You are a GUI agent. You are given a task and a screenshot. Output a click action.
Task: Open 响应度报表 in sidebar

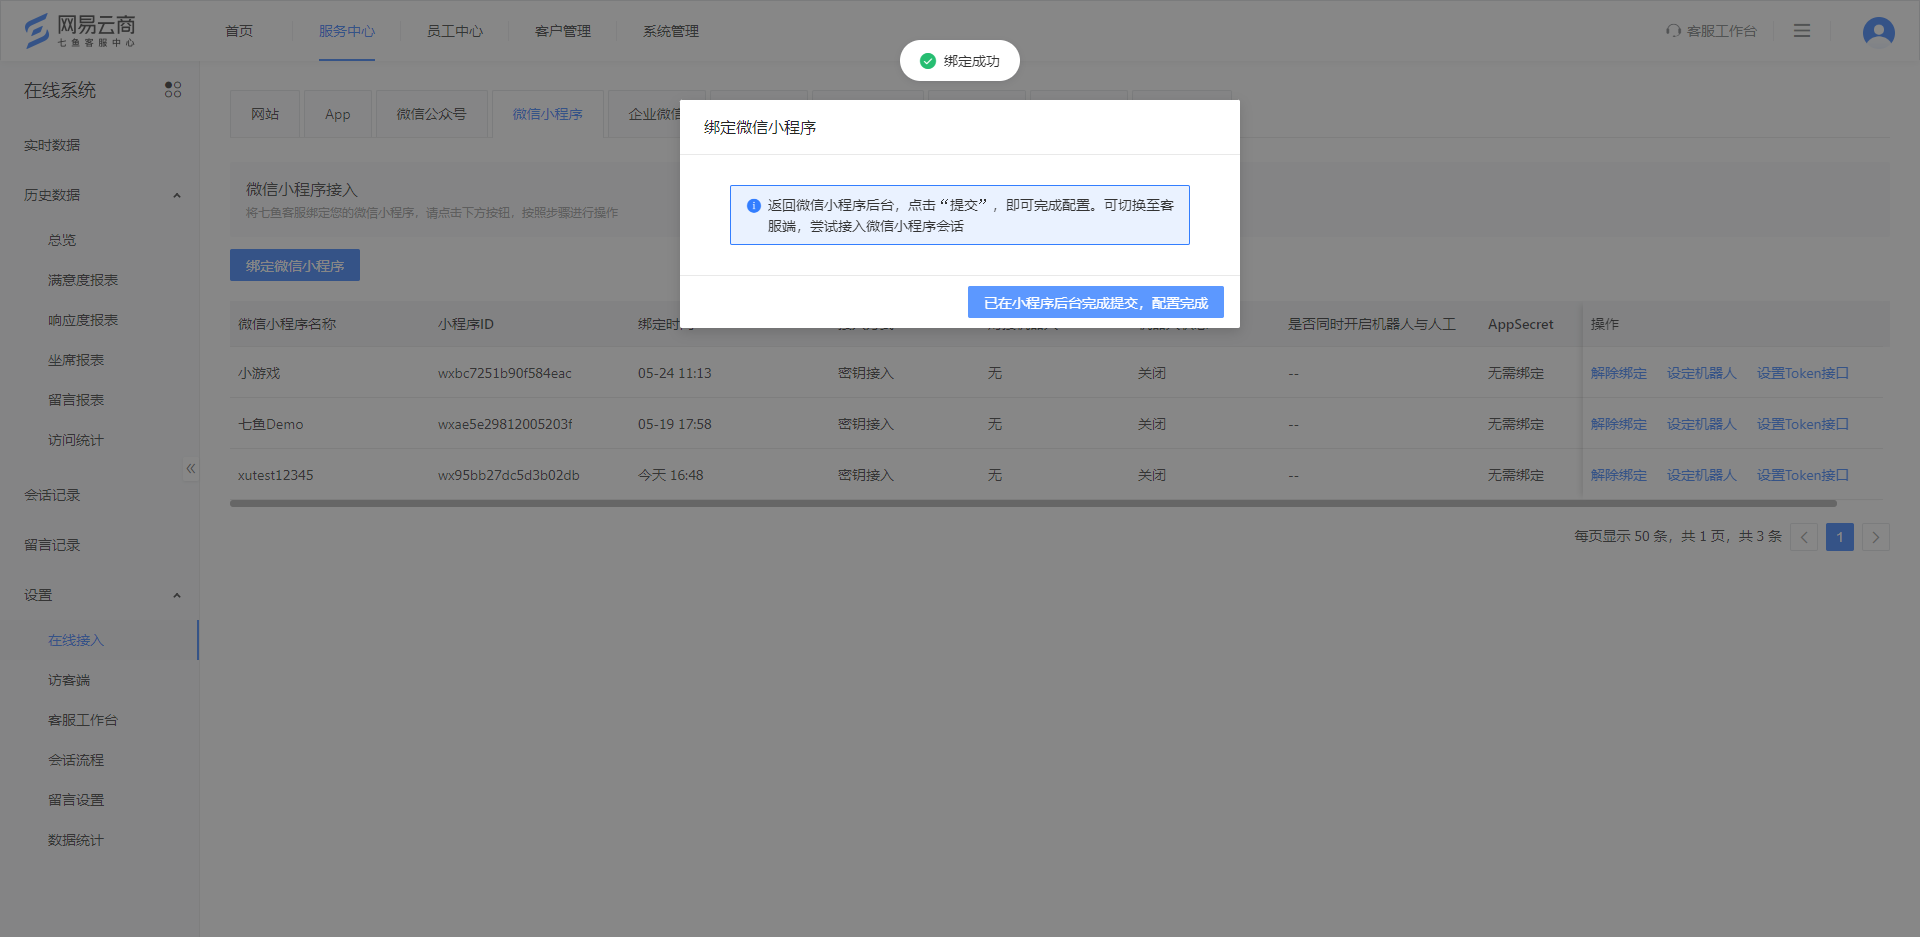(x=83, y=320)
